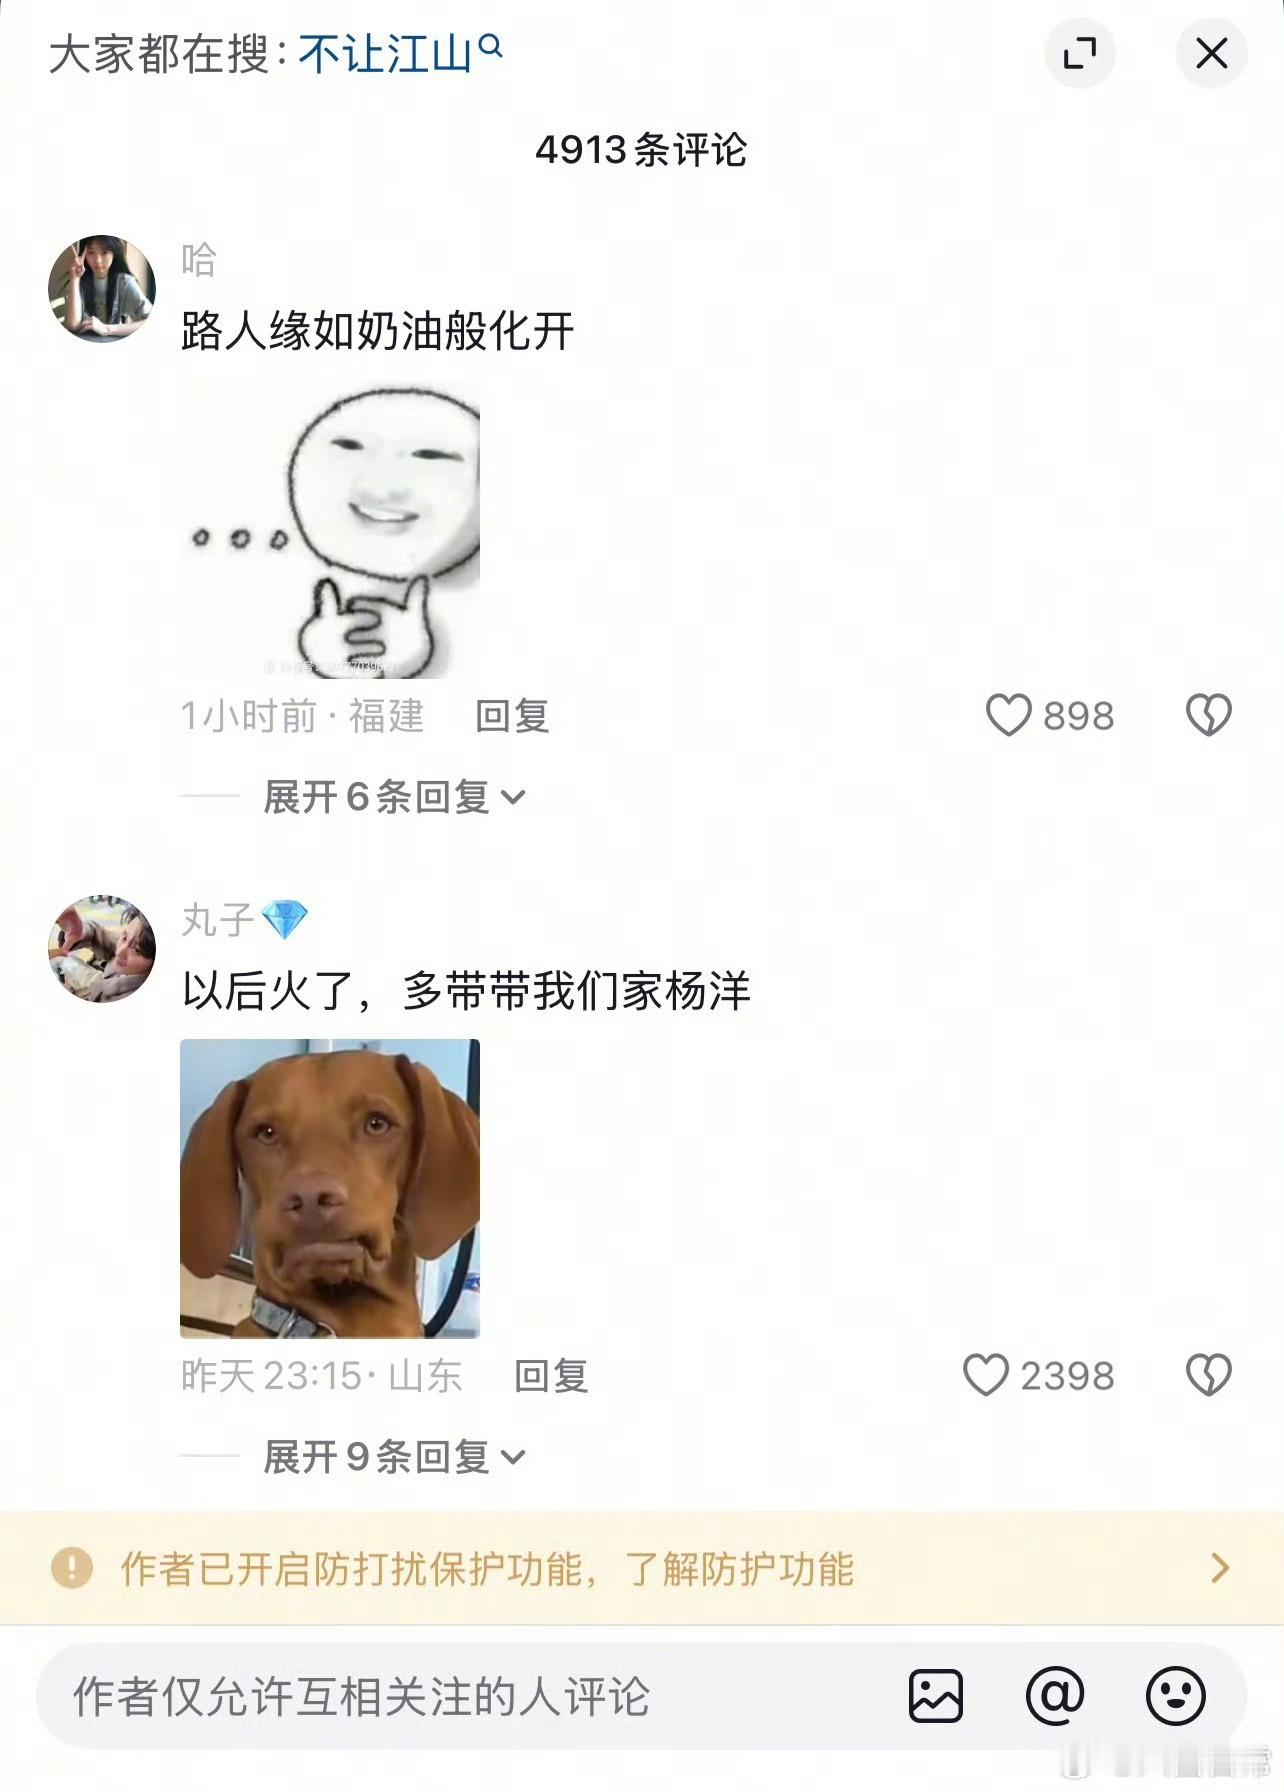Image resolution: width=1284 pixels, height=1792 pixels.
Task: Open the emoji smiley picker
Action: pyautogui.click(x=1175, y=1696)
